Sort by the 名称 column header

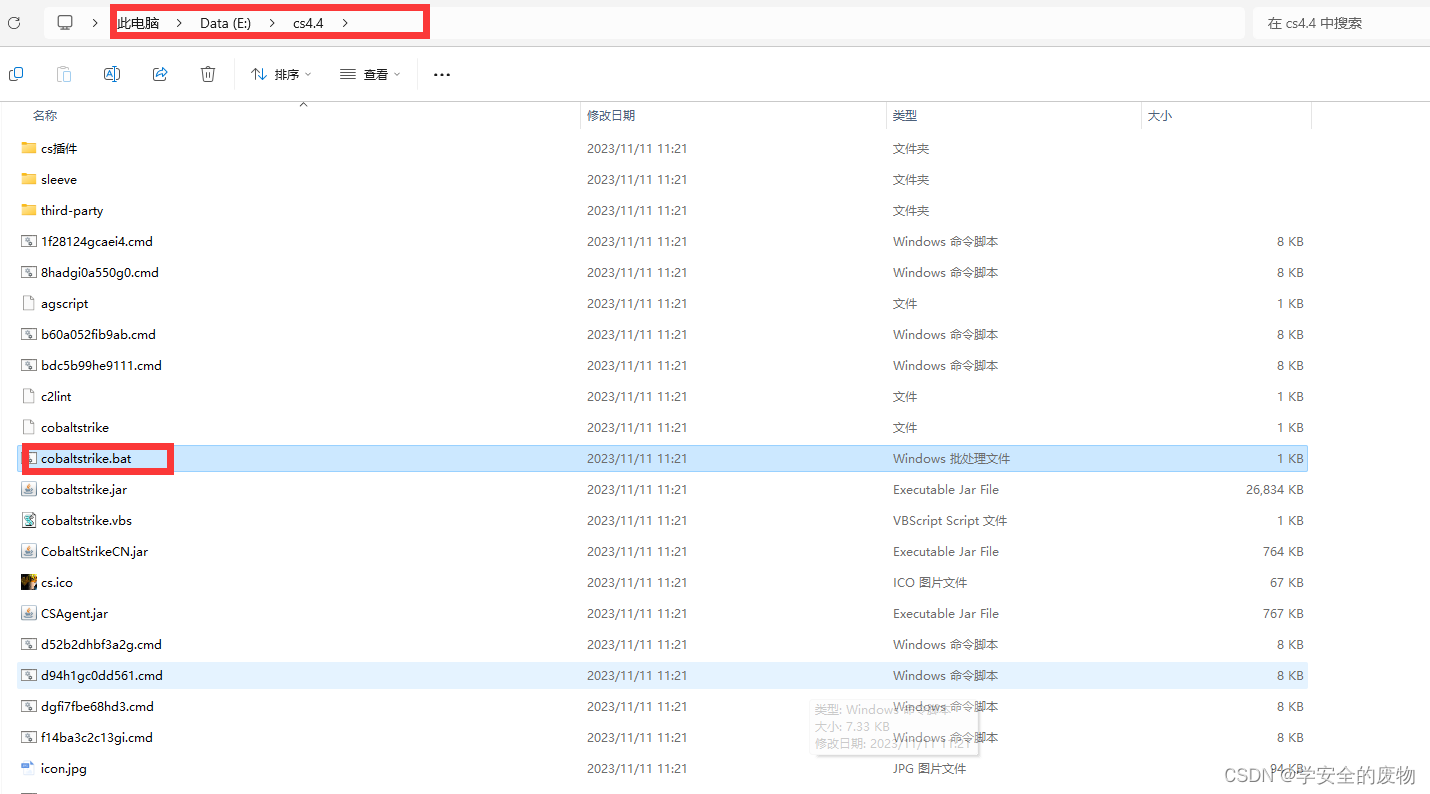click(x=45, y=116)
